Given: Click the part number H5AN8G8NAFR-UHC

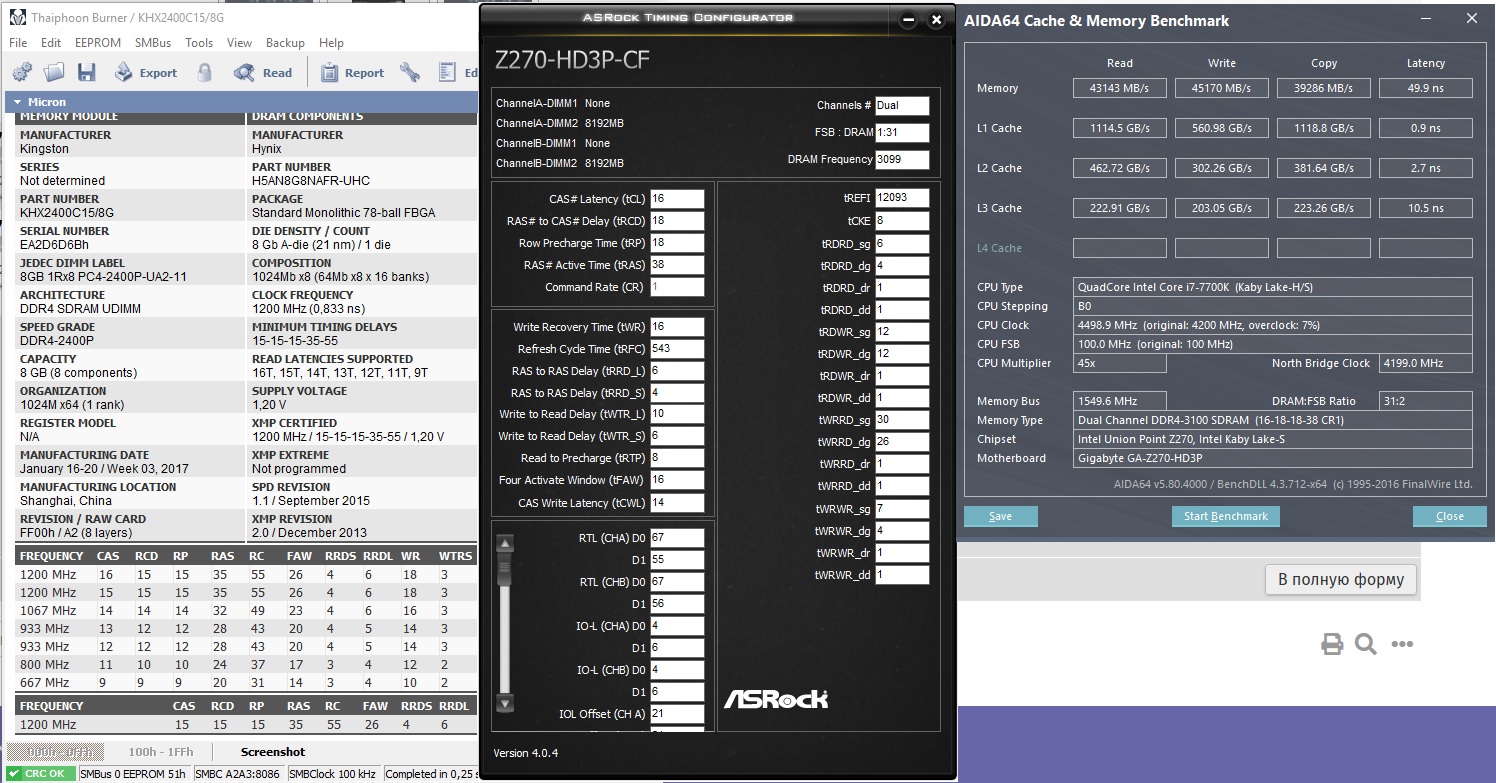Looking at the screenshot, I should 312,181.
